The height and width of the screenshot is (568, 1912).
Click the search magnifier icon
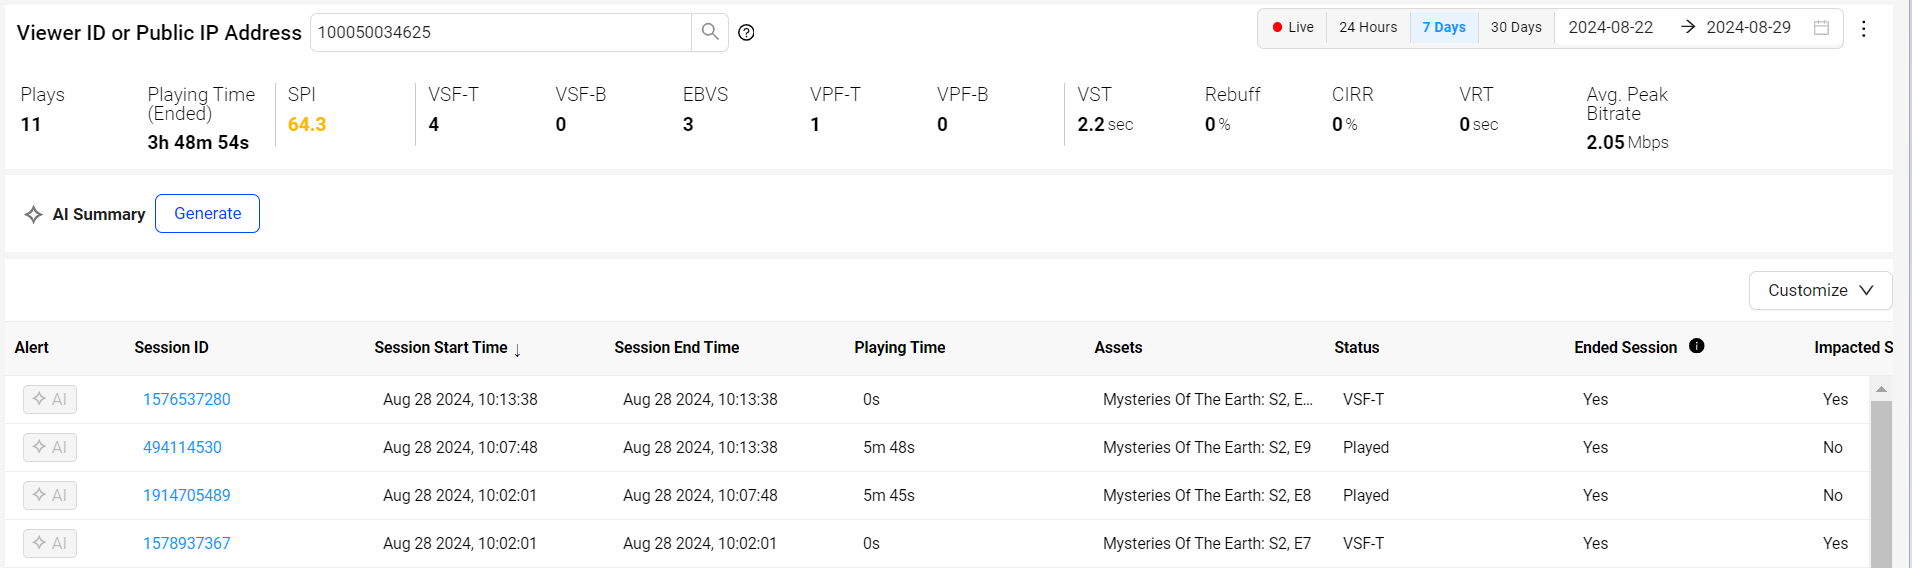[709, 32]
